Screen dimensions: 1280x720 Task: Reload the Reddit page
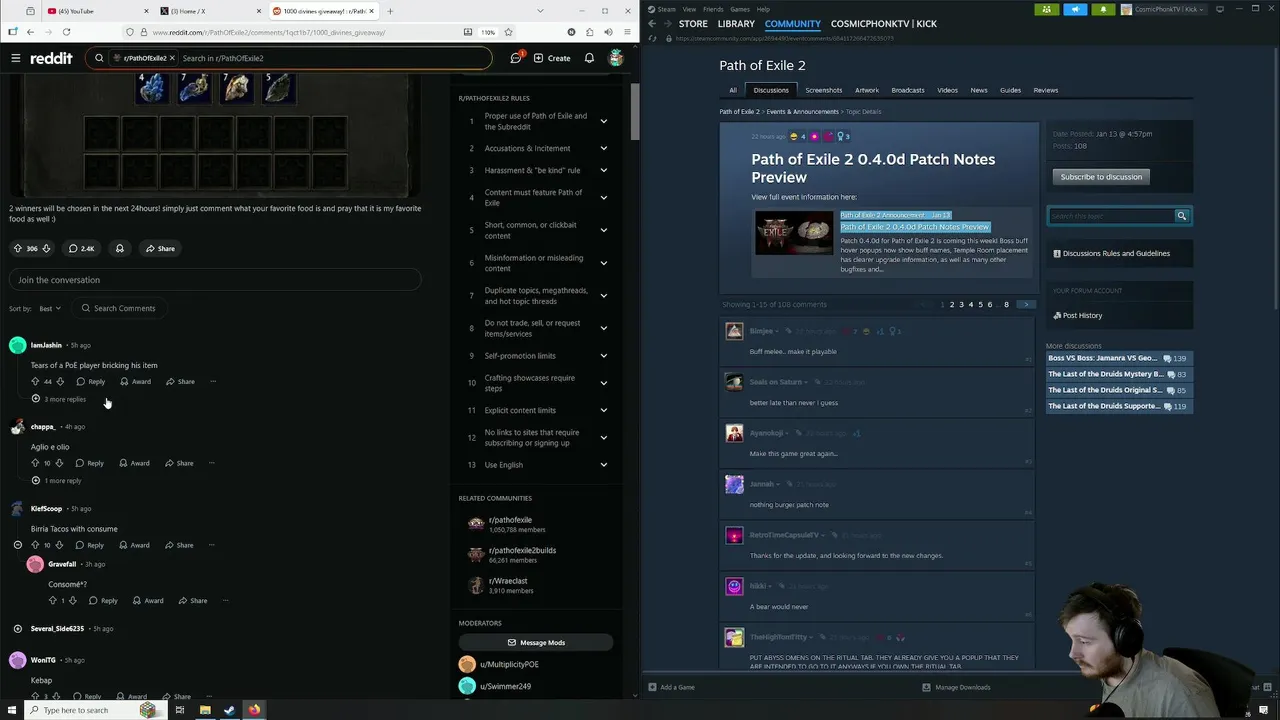(x=66, y=32)
